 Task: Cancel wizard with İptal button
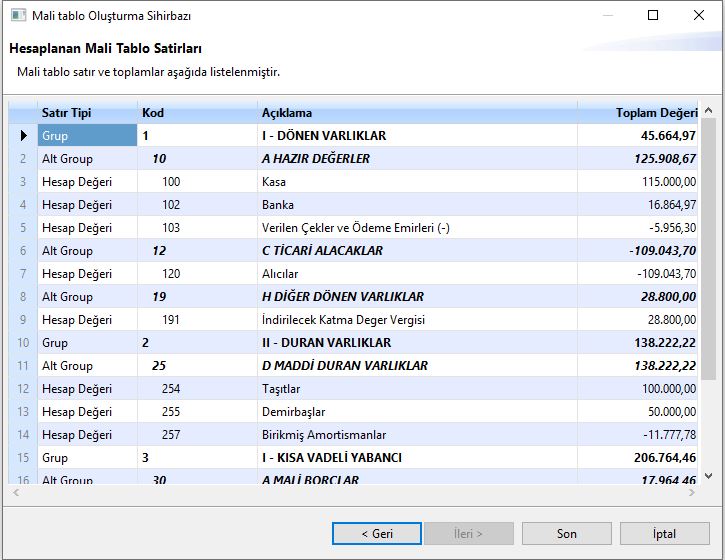click(x=664, y=533)
